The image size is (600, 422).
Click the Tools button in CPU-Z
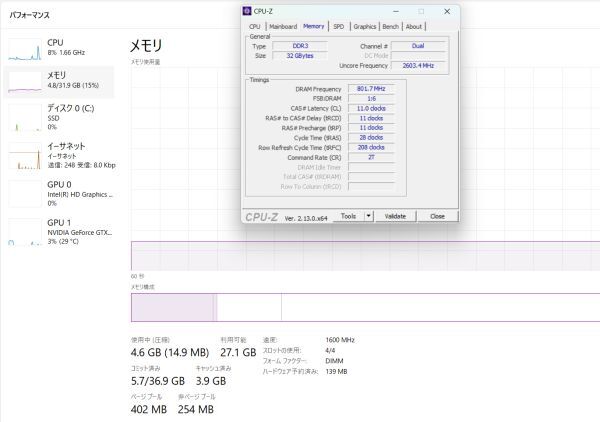[x=348, y=216]
